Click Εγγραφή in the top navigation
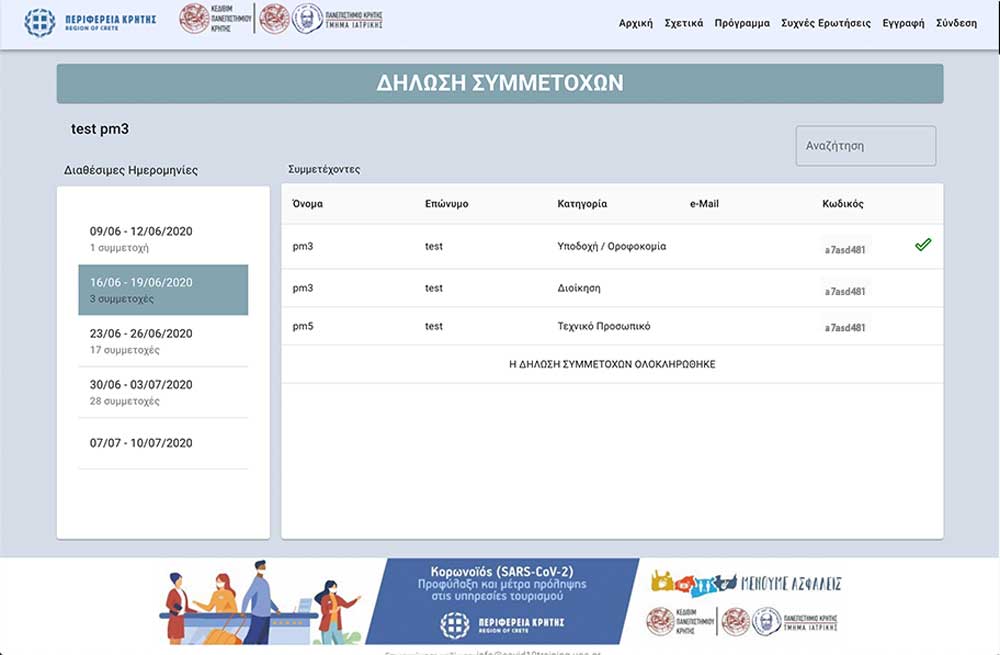This screenshot has width=1000, height=655. pyautogui.click(x=903, y=23)
